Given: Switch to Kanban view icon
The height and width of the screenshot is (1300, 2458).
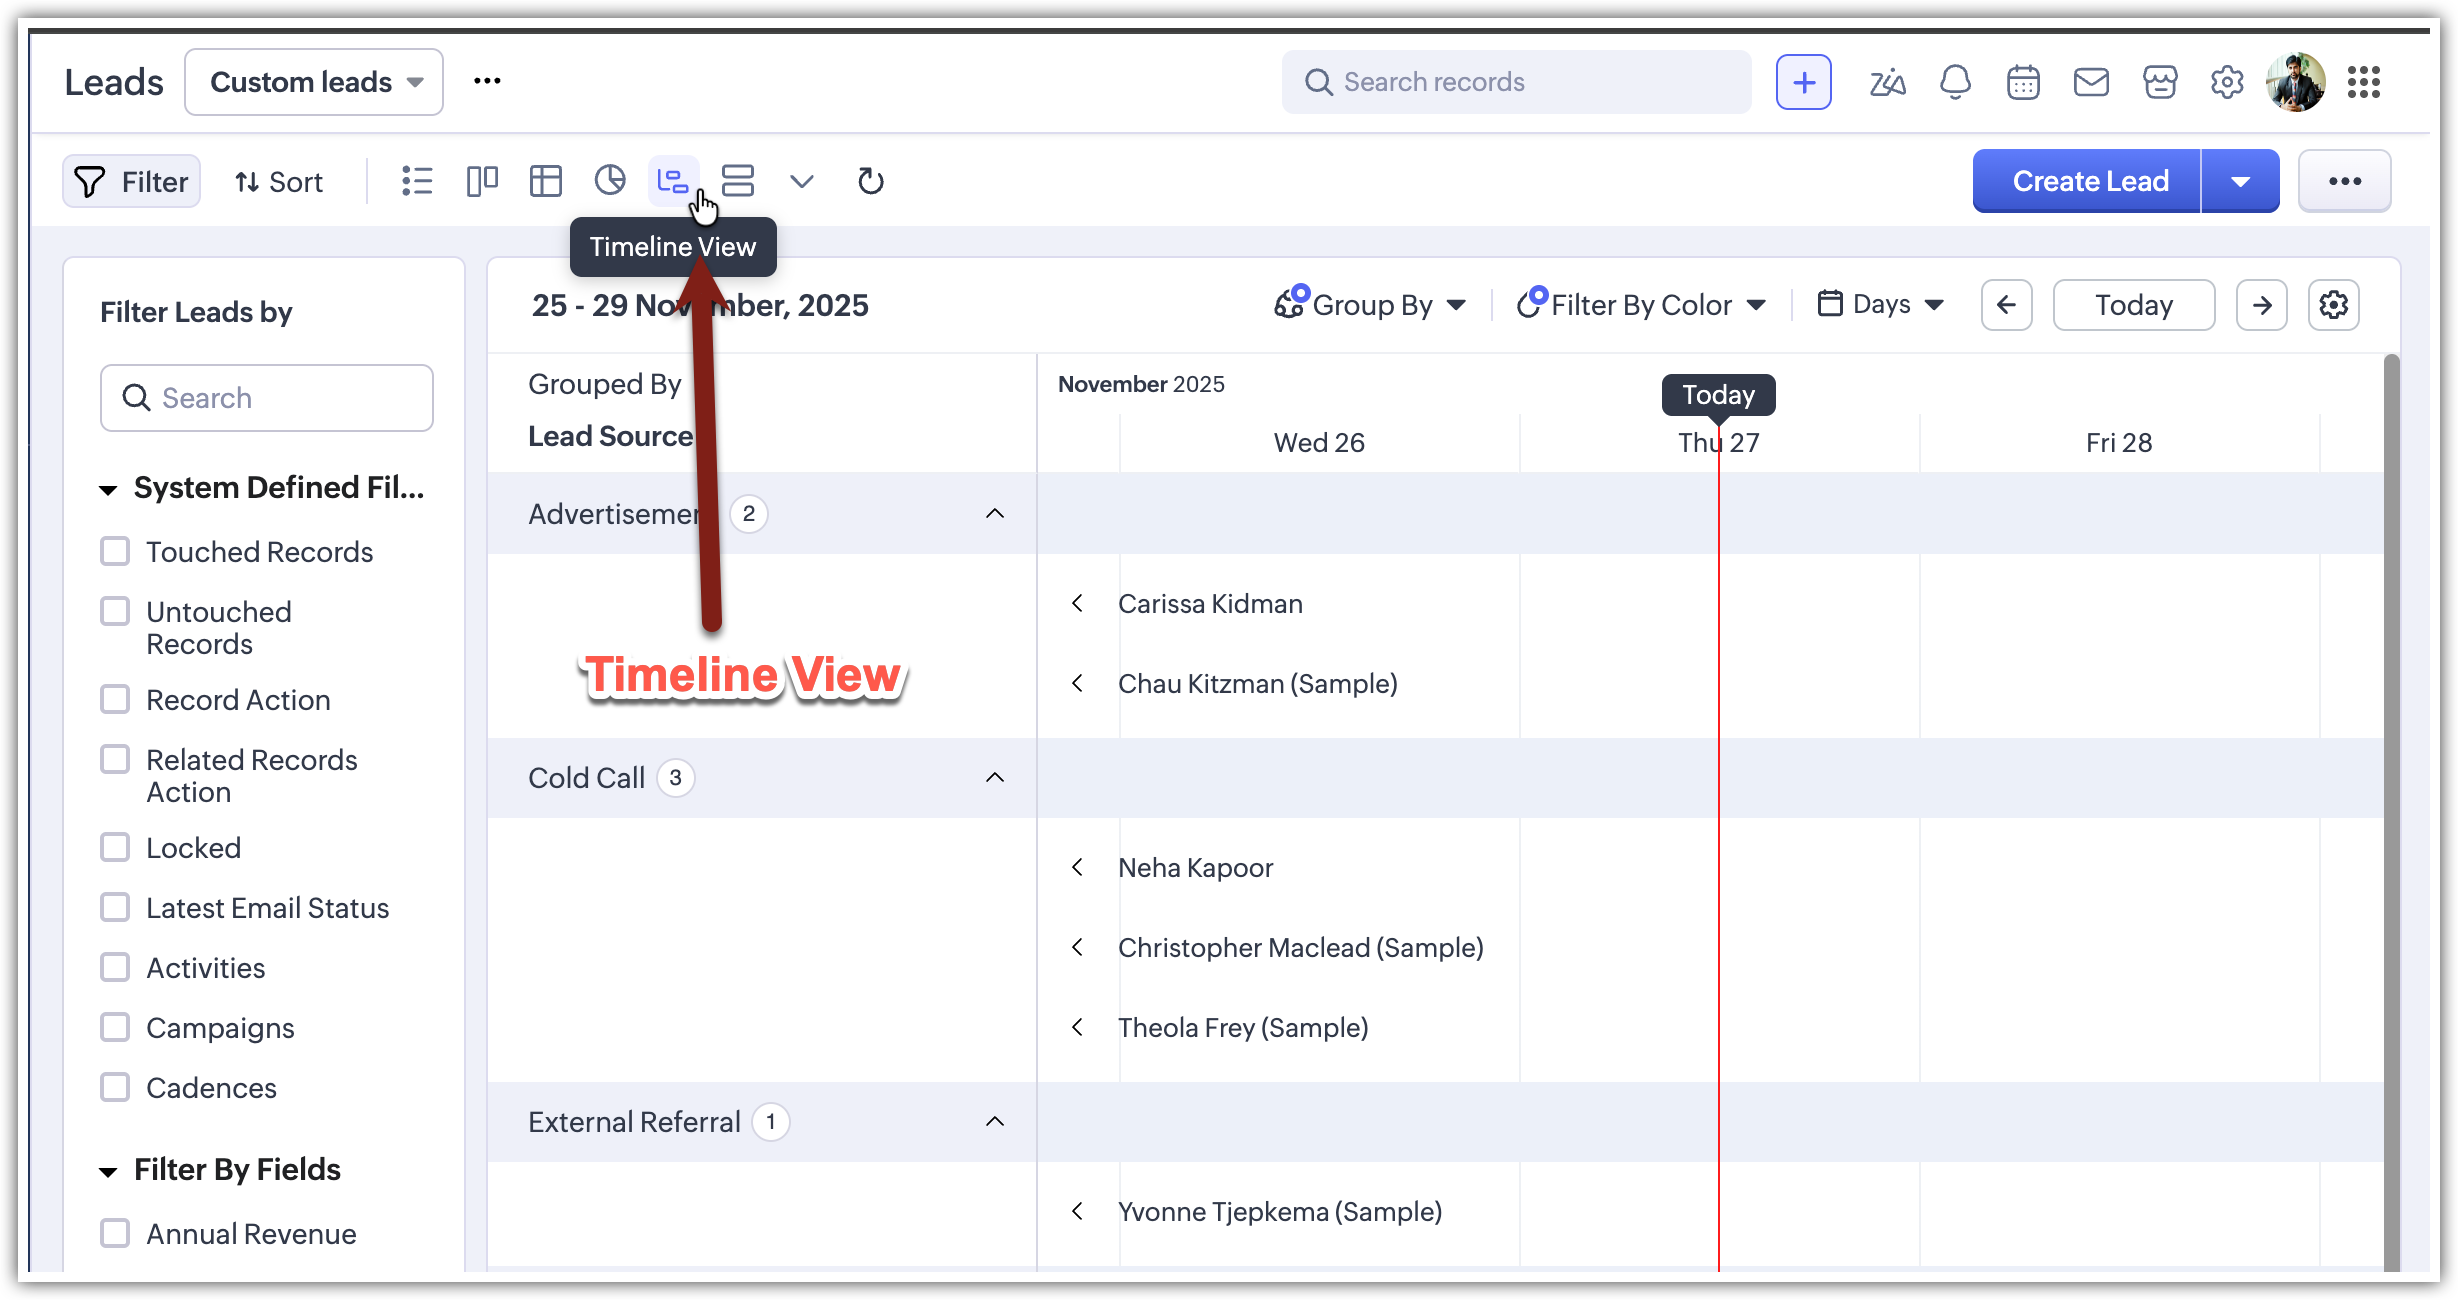Looking at the screenshot, I should (482, 181).
